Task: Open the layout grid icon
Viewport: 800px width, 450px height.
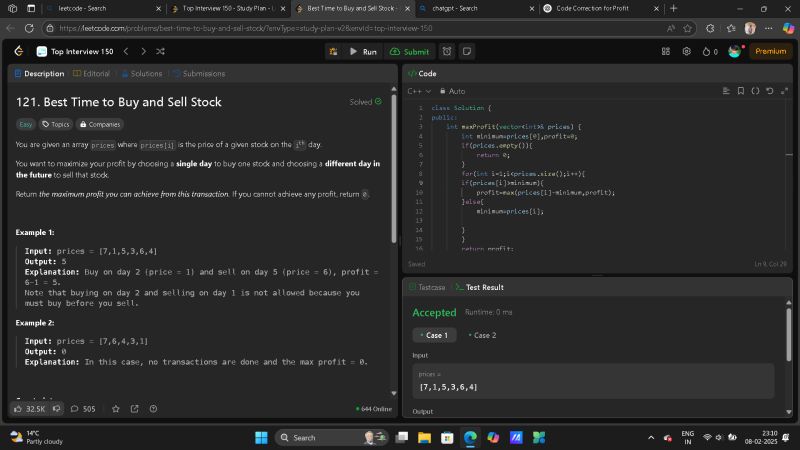Action: (664, 51)
